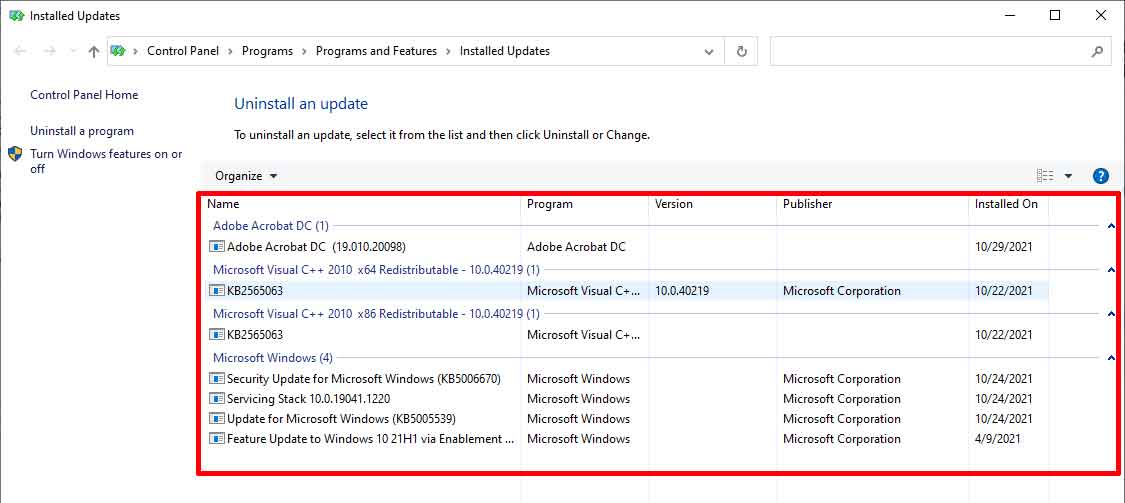Click icon of Adobe Acrobat DC update row
The width and height of the screenshot is (1125, 503).
217,247
